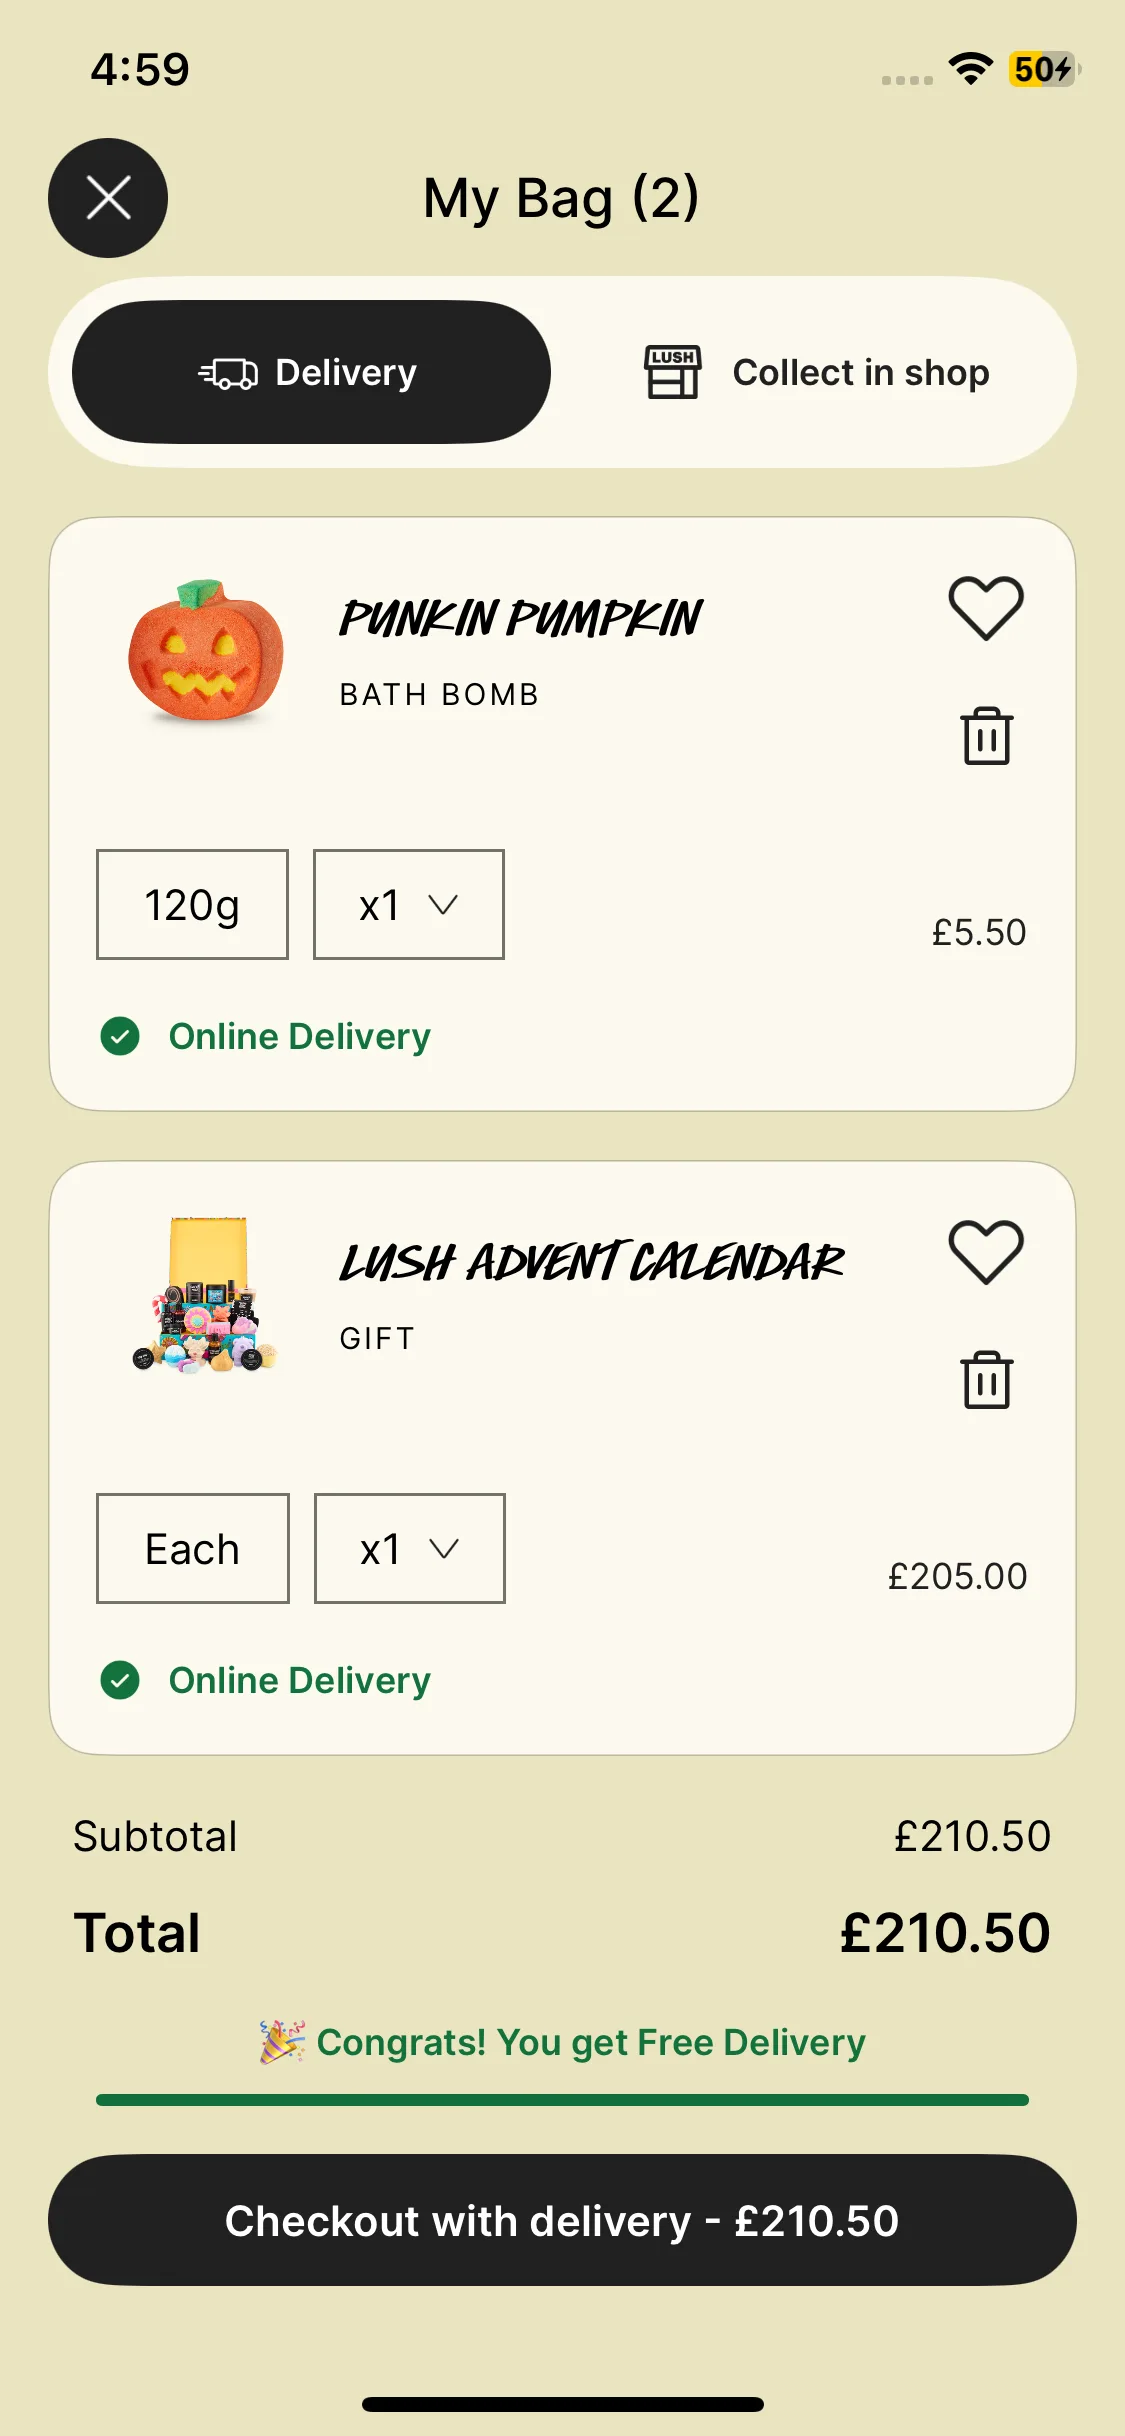Open Punkin Pumpkin product title
Image resolution: width=1125 pixels, height=2436 pixels.
pos(521,618)
